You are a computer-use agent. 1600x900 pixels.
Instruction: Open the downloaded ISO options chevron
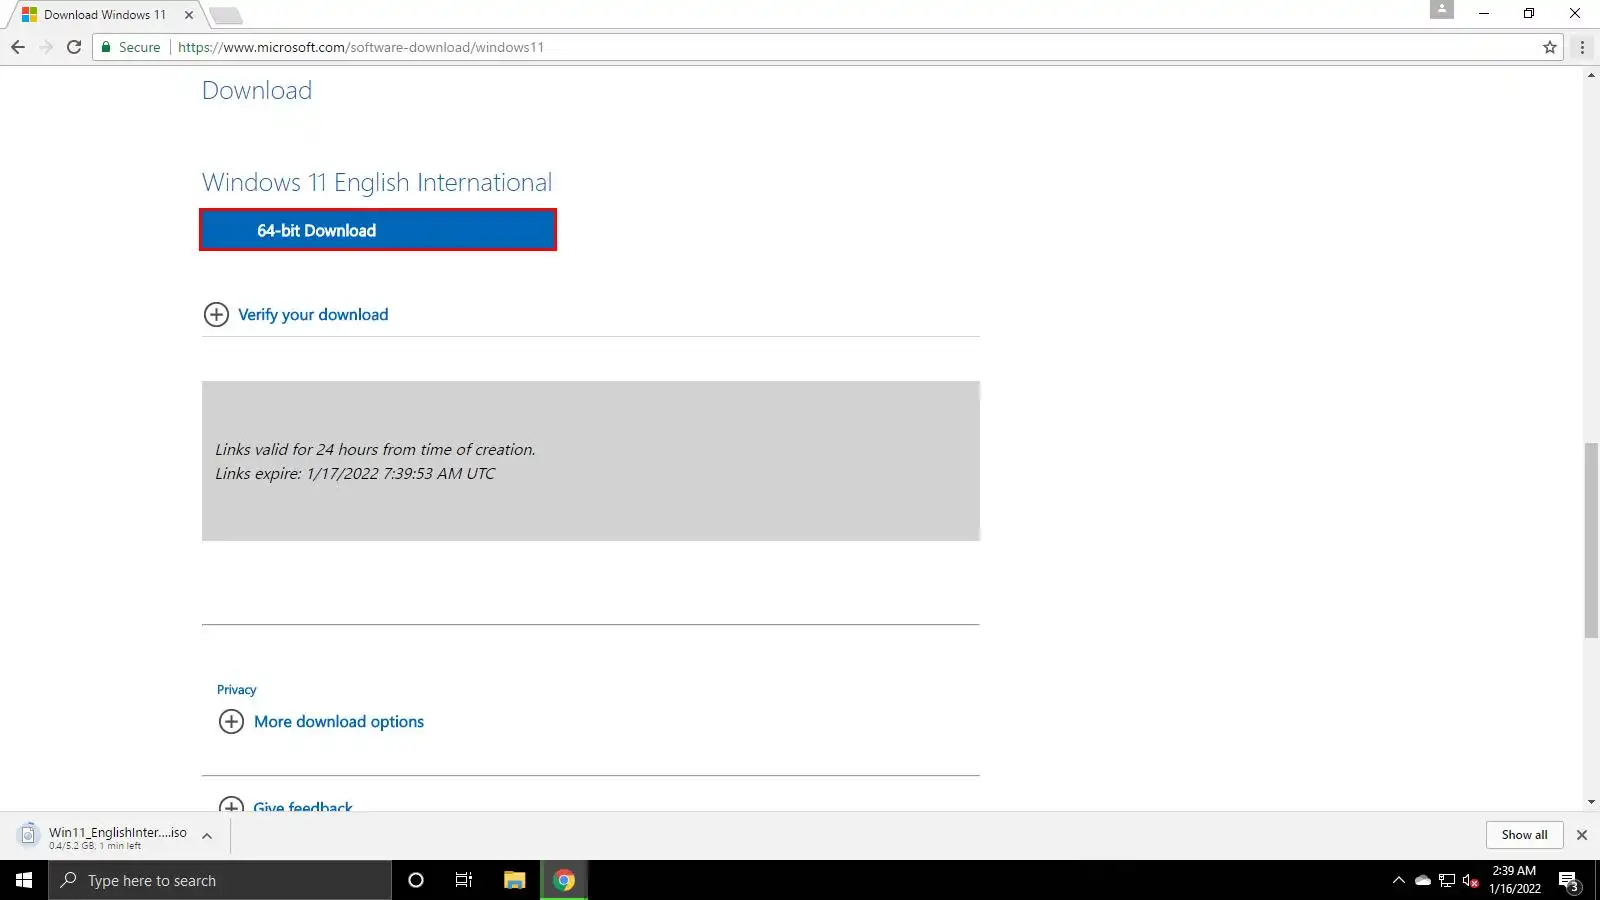click(x=207, y=836)
